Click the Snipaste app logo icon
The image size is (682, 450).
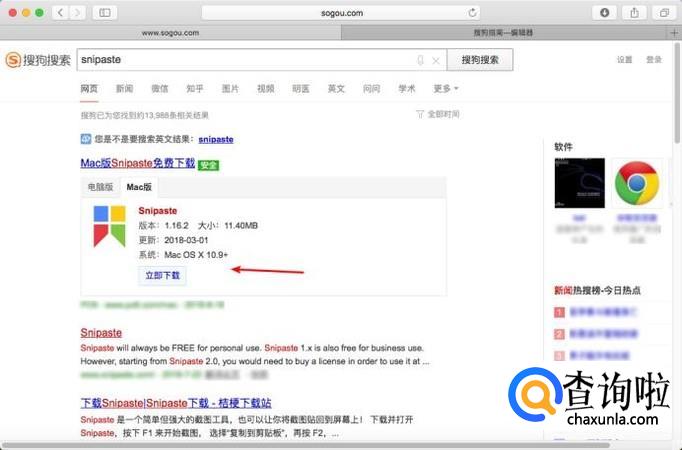click(x=109, y=226)
